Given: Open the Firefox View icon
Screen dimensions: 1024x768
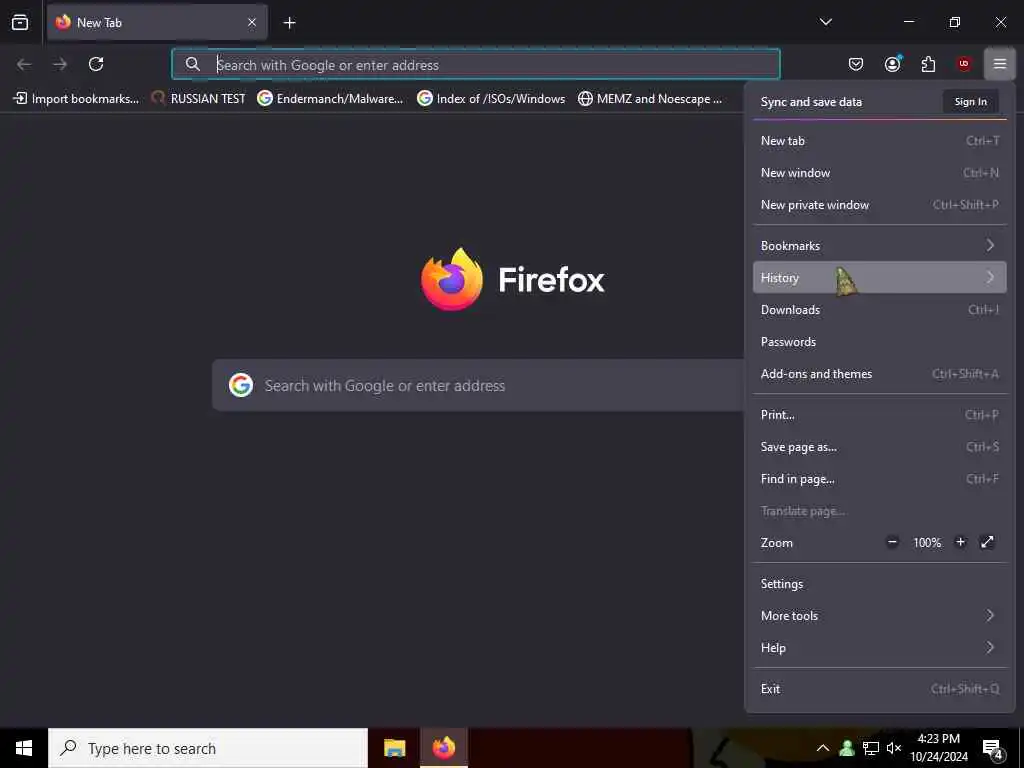Looking at the screenshot, I should 20,22.
